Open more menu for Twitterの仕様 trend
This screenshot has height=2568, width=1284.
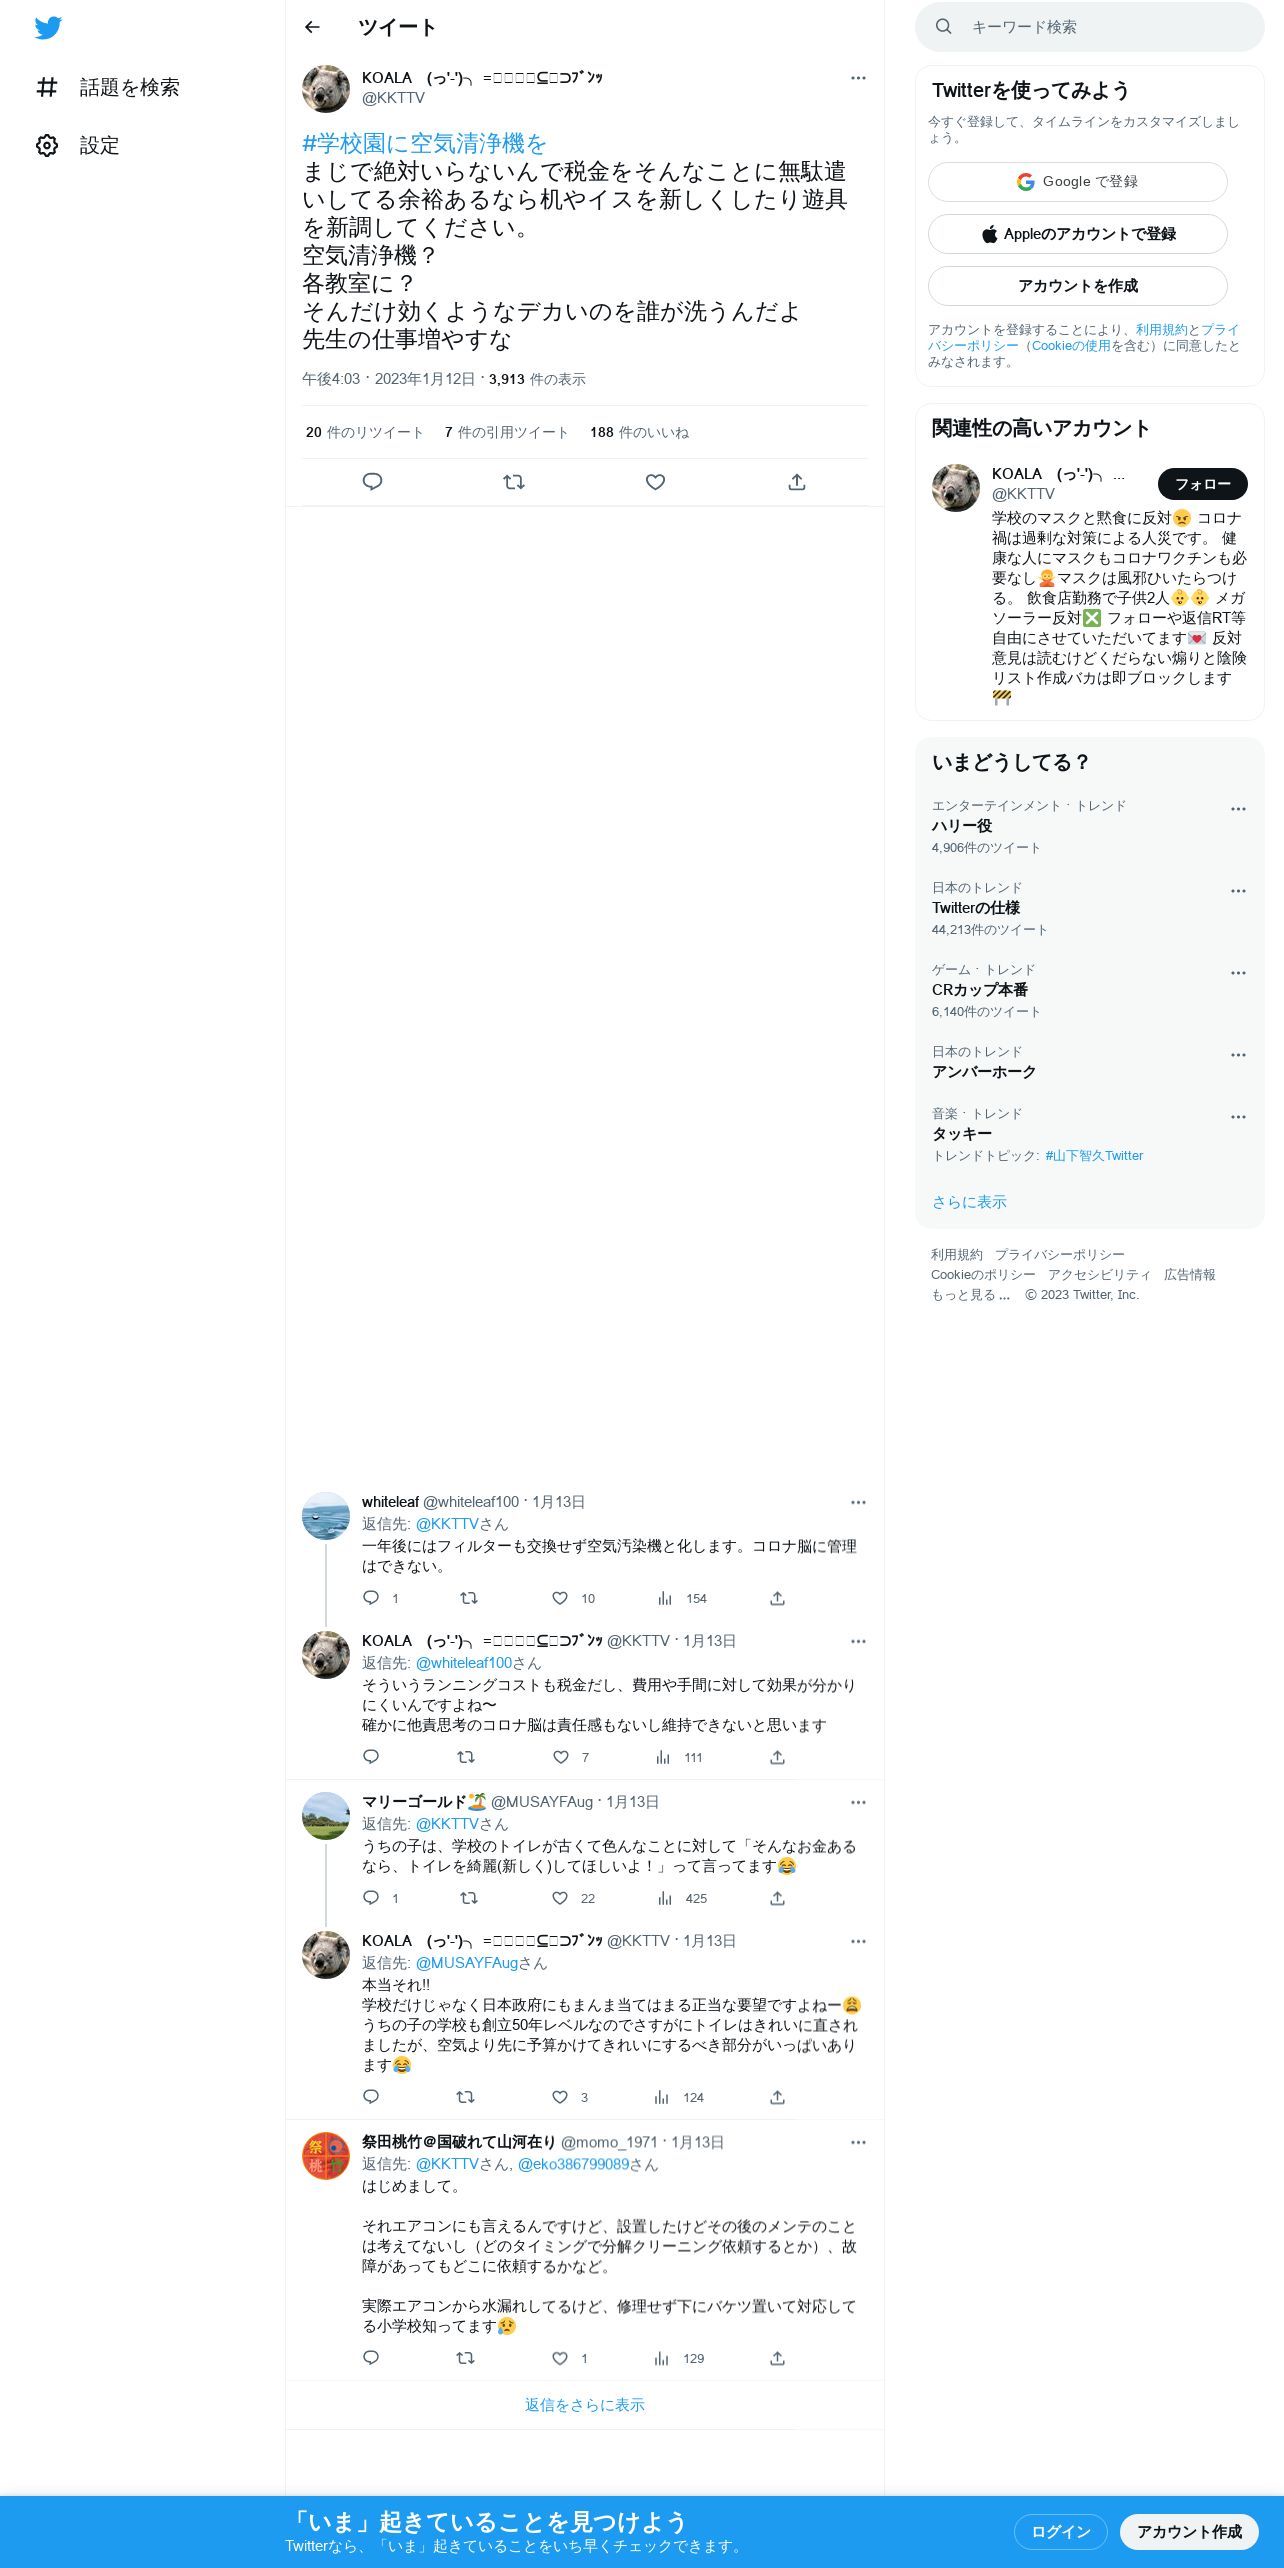1238,891
